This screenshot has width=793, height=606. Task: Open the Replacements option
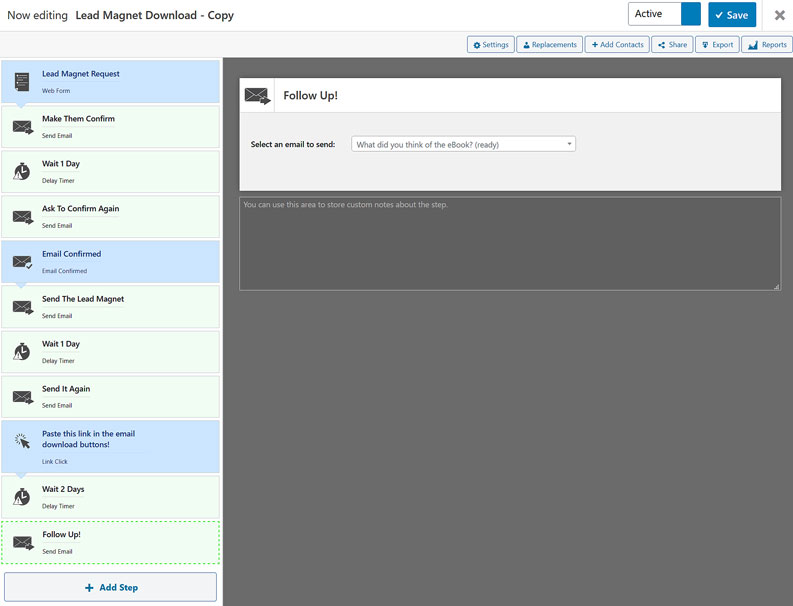coord(550,45)
